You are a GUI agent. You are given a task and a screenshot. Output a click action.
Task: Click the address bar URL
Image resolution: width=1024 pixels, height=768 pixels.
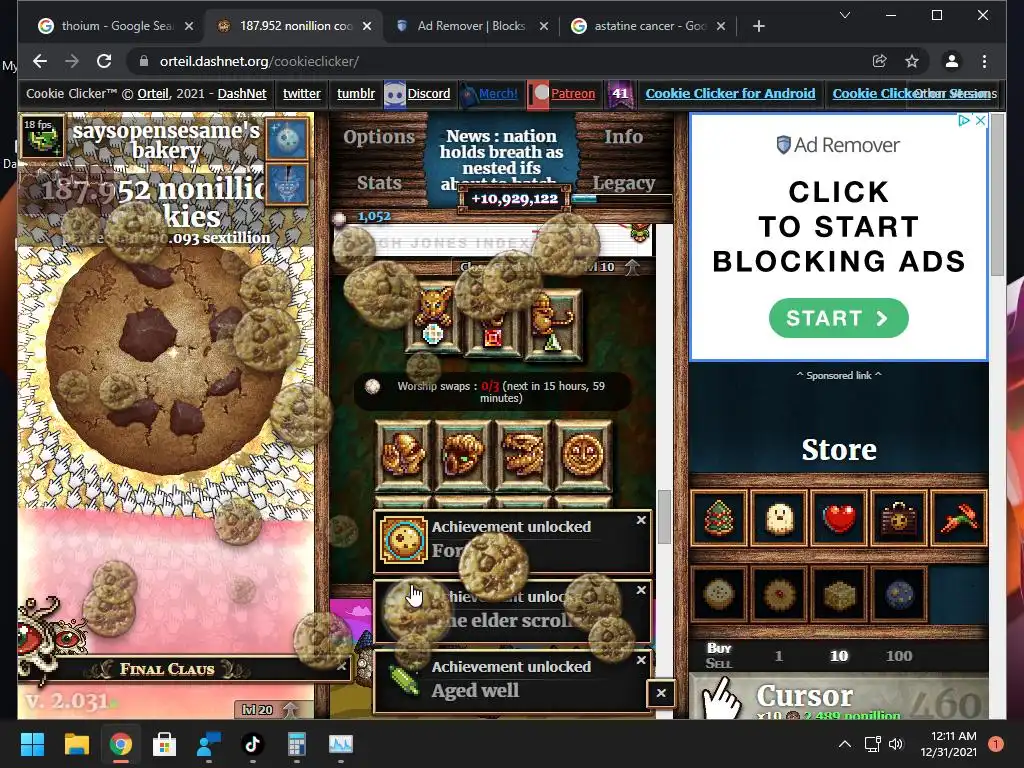tap(259, 61)
